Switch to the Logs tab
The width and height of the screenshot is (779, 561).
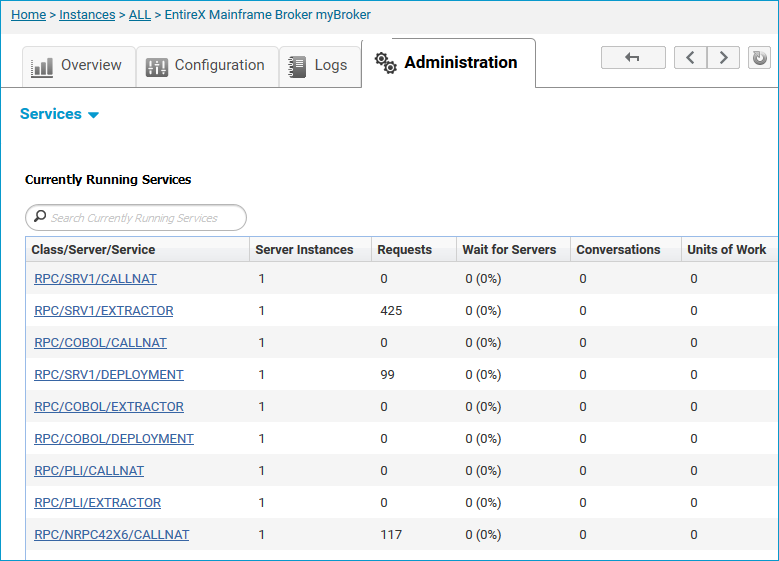(320, 67)
